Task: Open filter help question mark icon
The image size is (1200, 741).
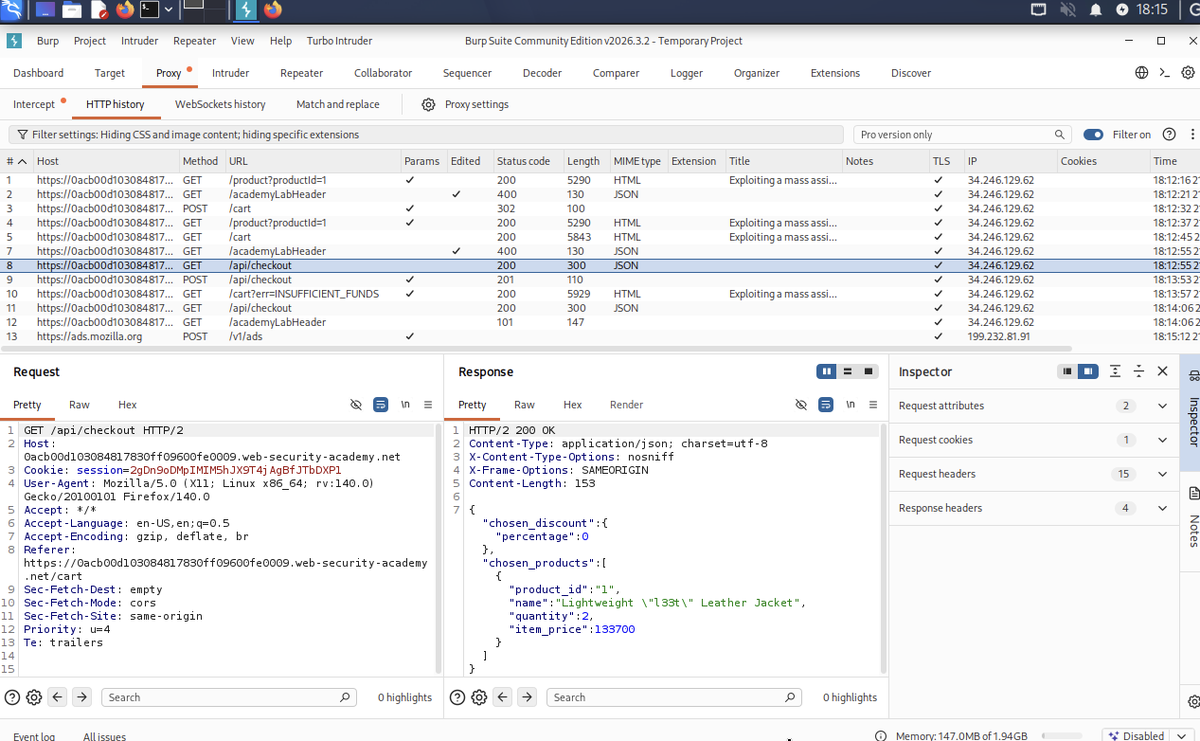Action: pos(1169,134)
